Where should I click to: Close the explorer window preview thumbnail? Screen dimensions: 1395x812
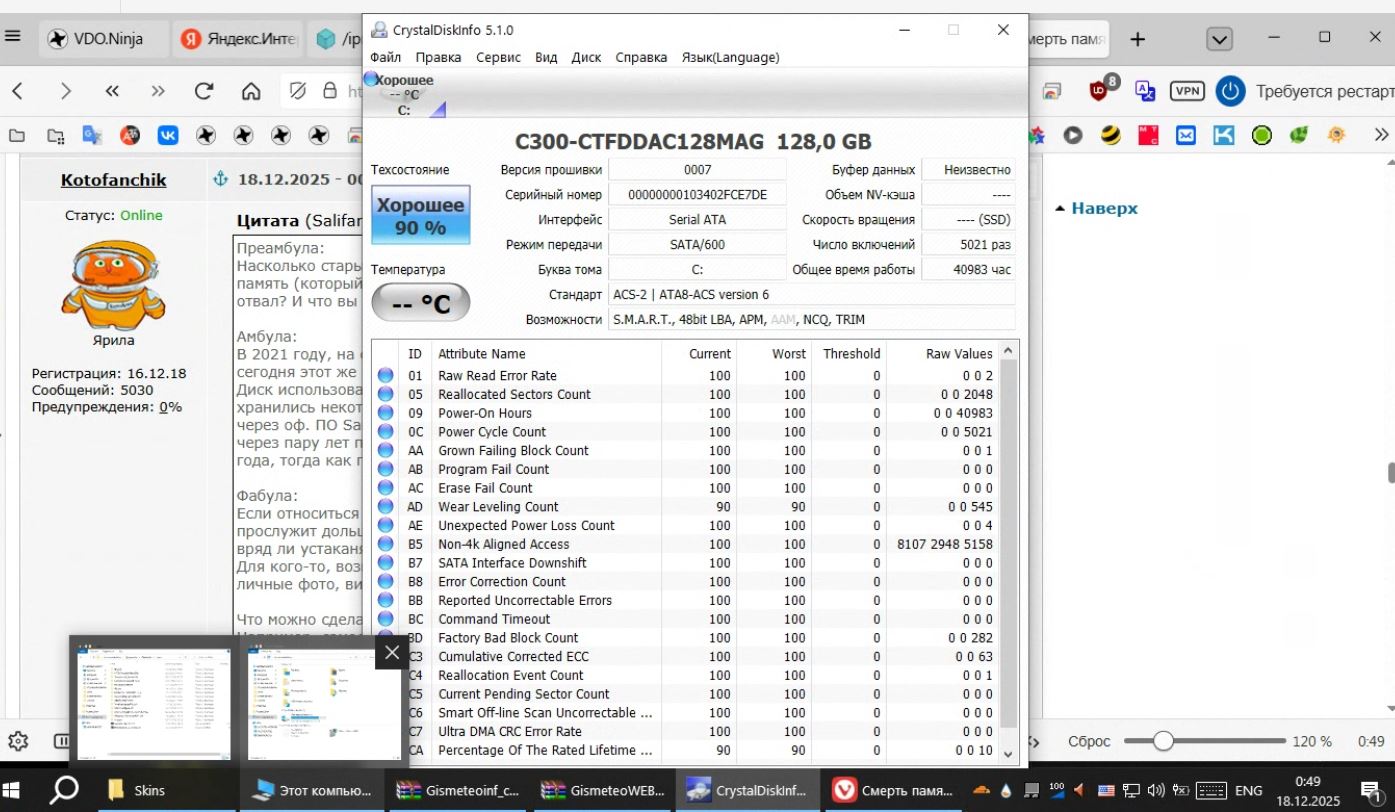[x=392, y=652]
